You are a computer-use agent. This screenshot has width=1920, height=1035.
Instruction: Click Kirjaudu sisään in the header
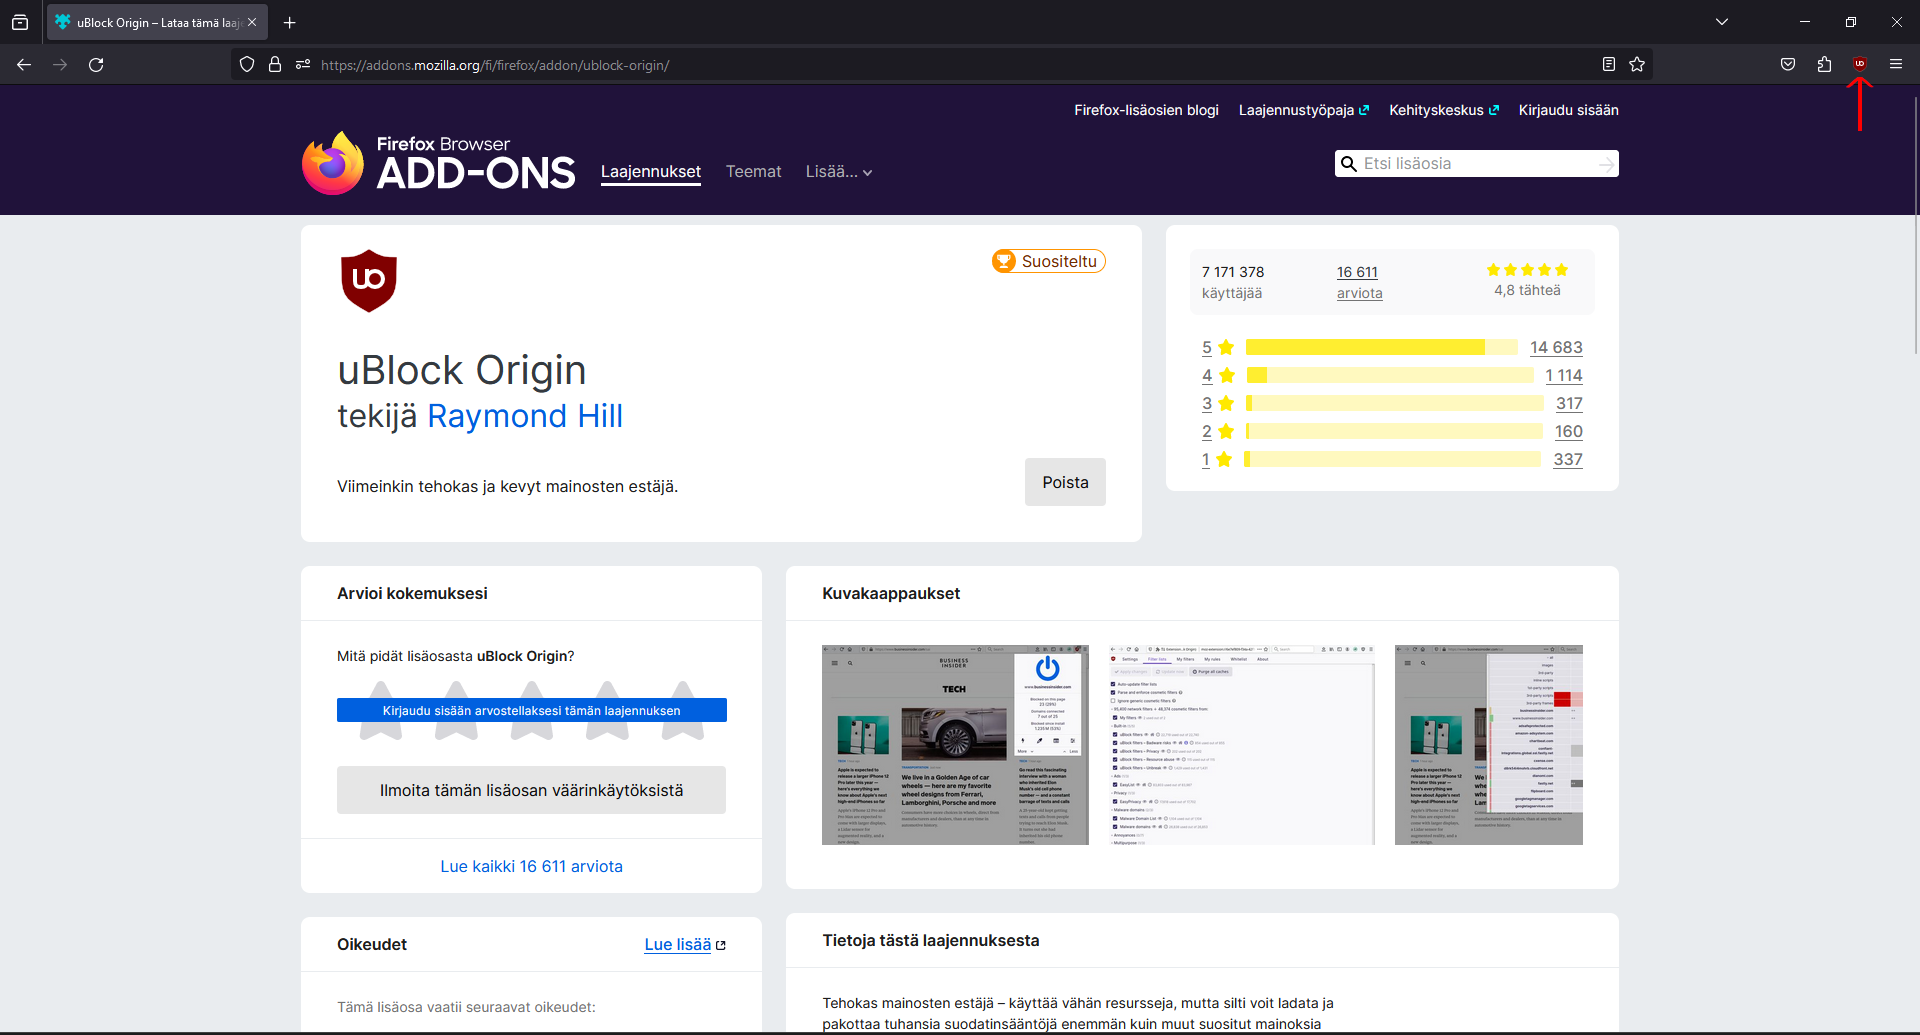1569,110
